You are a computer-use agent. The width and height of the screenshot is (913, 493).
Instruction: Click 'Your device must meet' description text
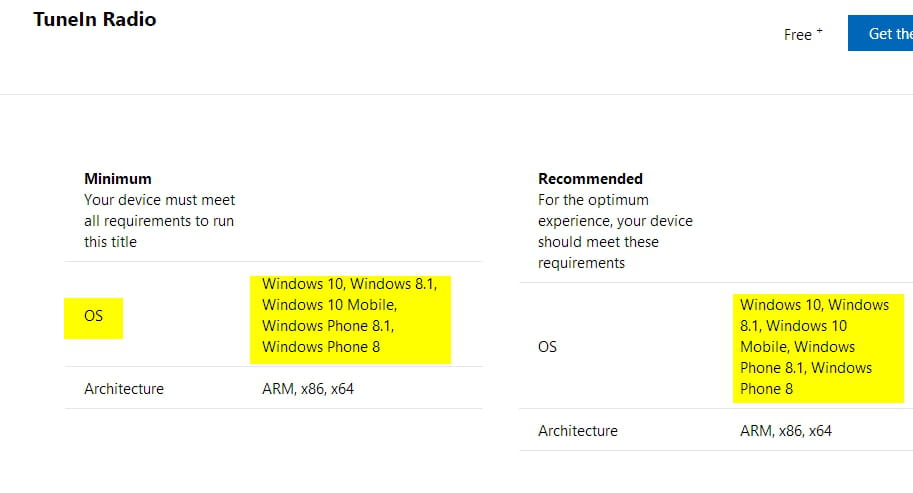tap(160, 200)
